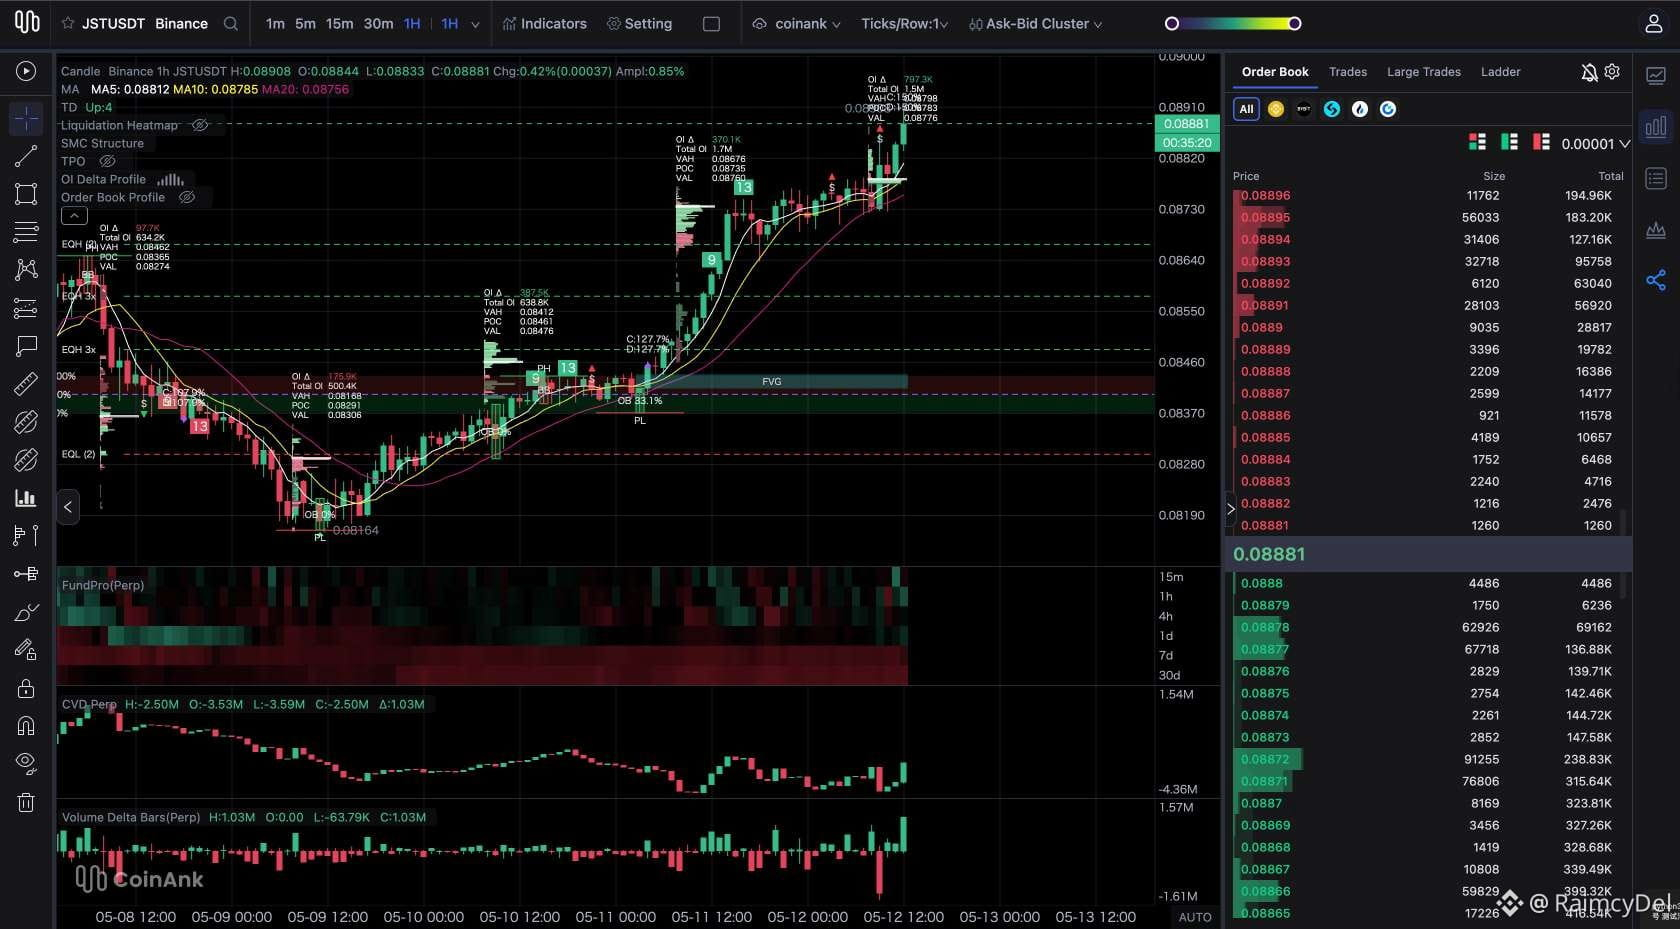Select the horizontal parallel lines tool
The width and height of the screenshot is (1680, 929).
click(x=26, y=232)
